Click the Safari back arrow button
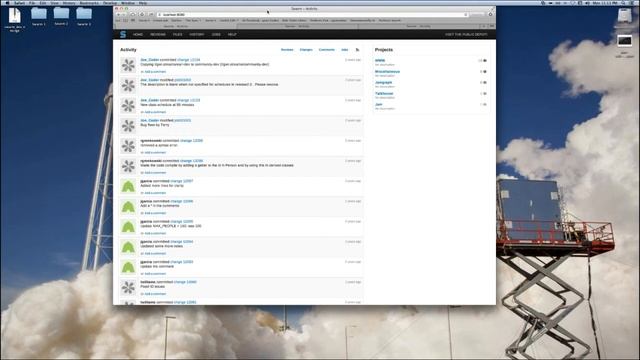This screenshot has width=640, height=360. (119, 14)
